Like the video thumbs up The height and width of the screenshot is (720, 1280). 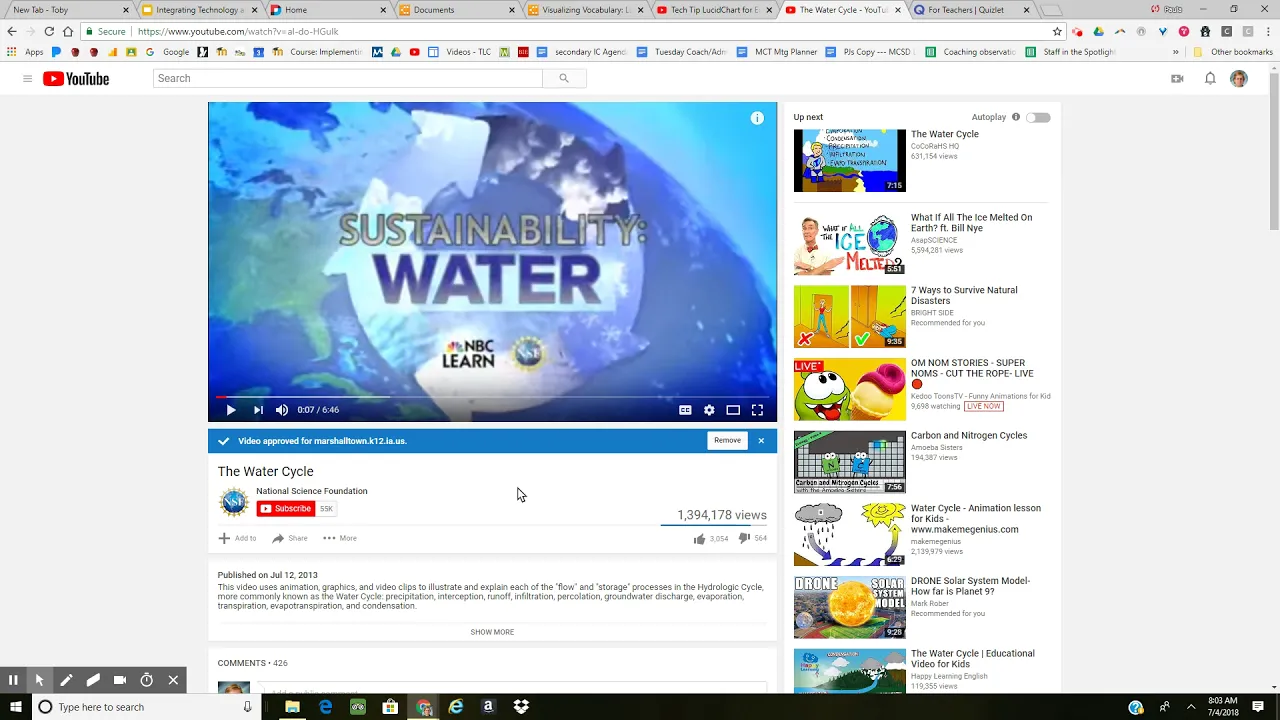coord(710,538)
